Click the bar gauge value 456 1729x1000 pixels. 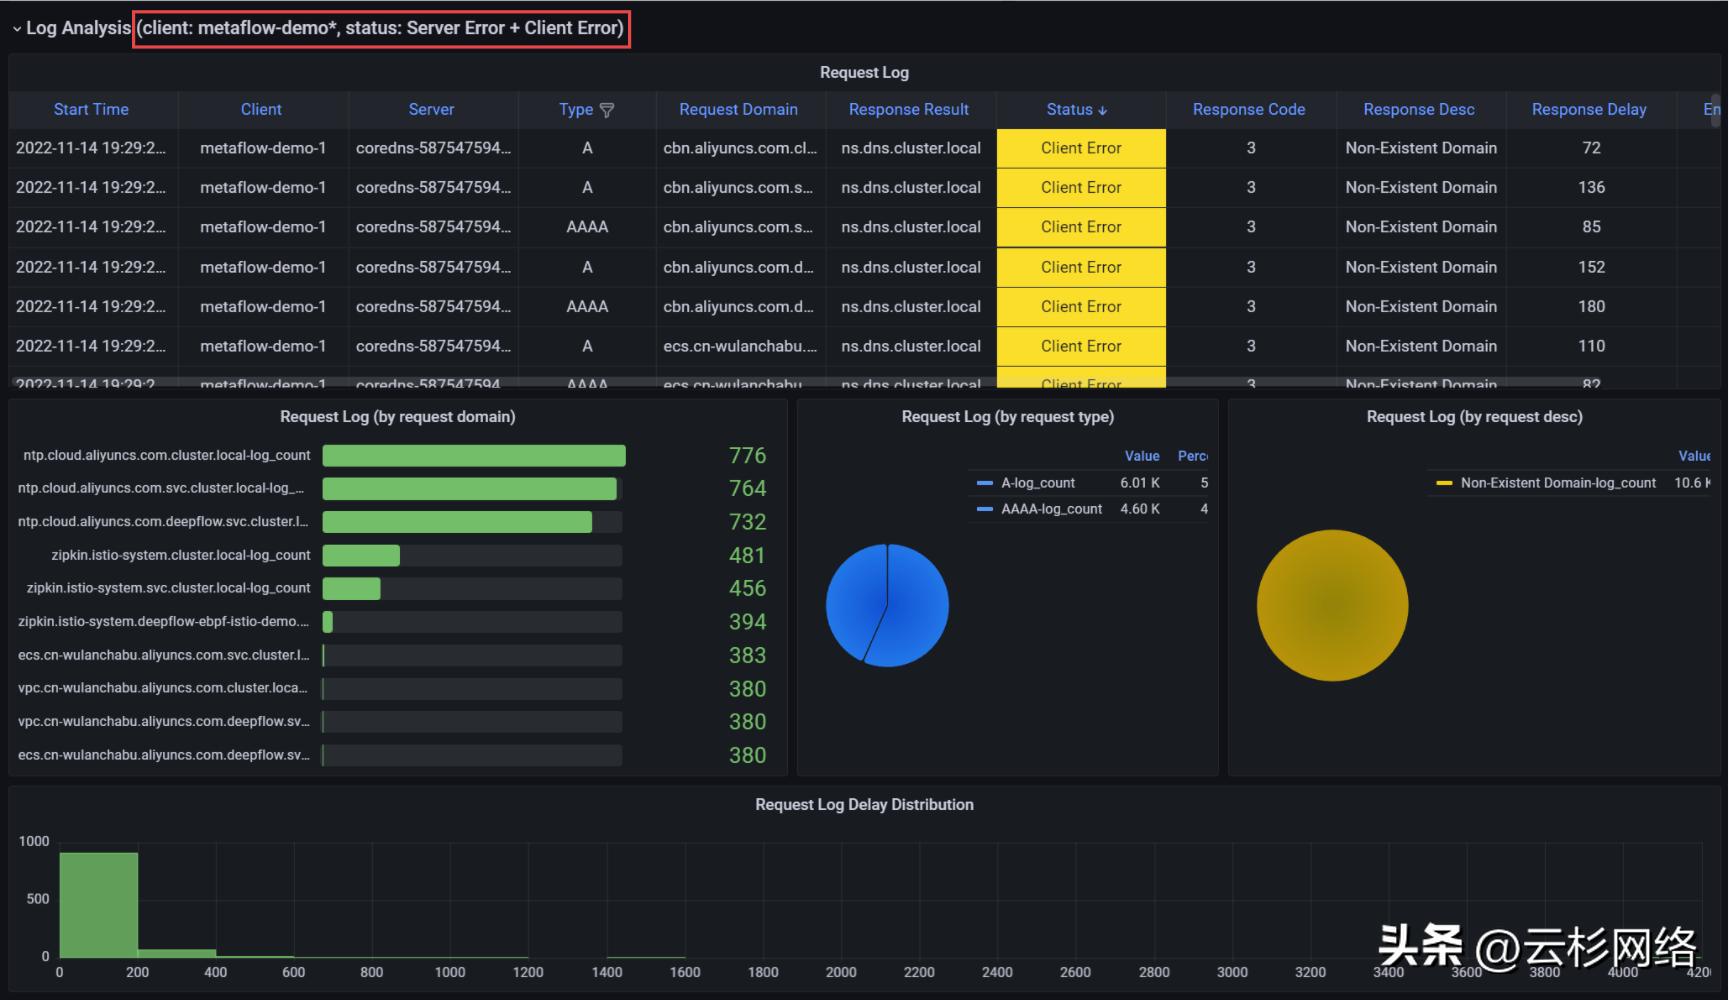point(747,588)
